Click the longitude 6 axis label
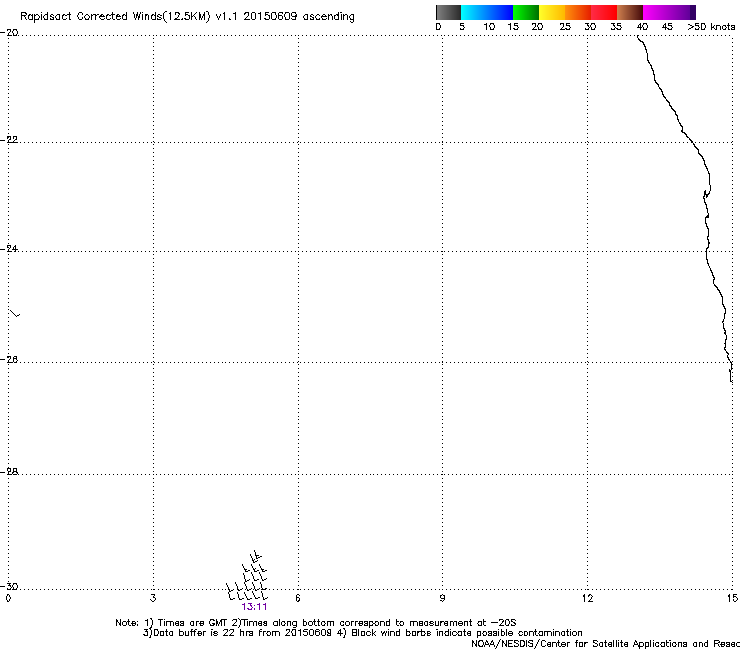This screenshot has width=740, height=650. coord(298,598)
